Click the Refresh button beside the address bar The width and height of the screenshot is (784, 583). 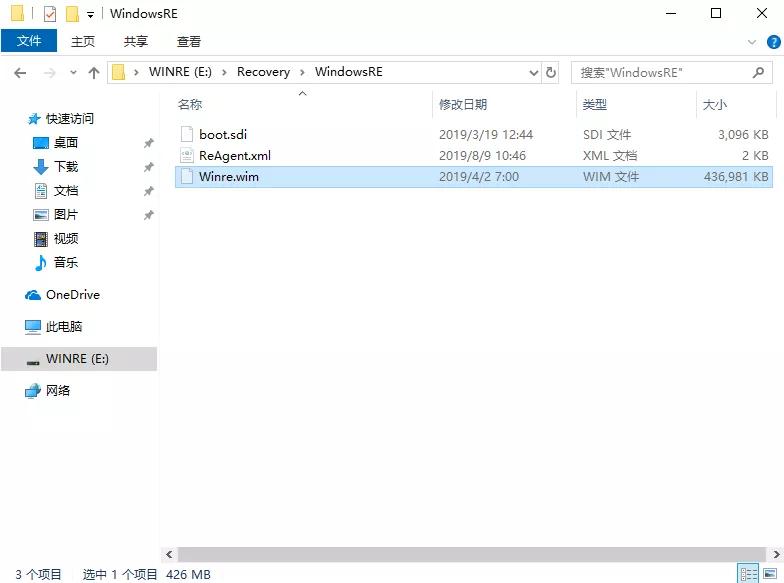click(551, 72)
